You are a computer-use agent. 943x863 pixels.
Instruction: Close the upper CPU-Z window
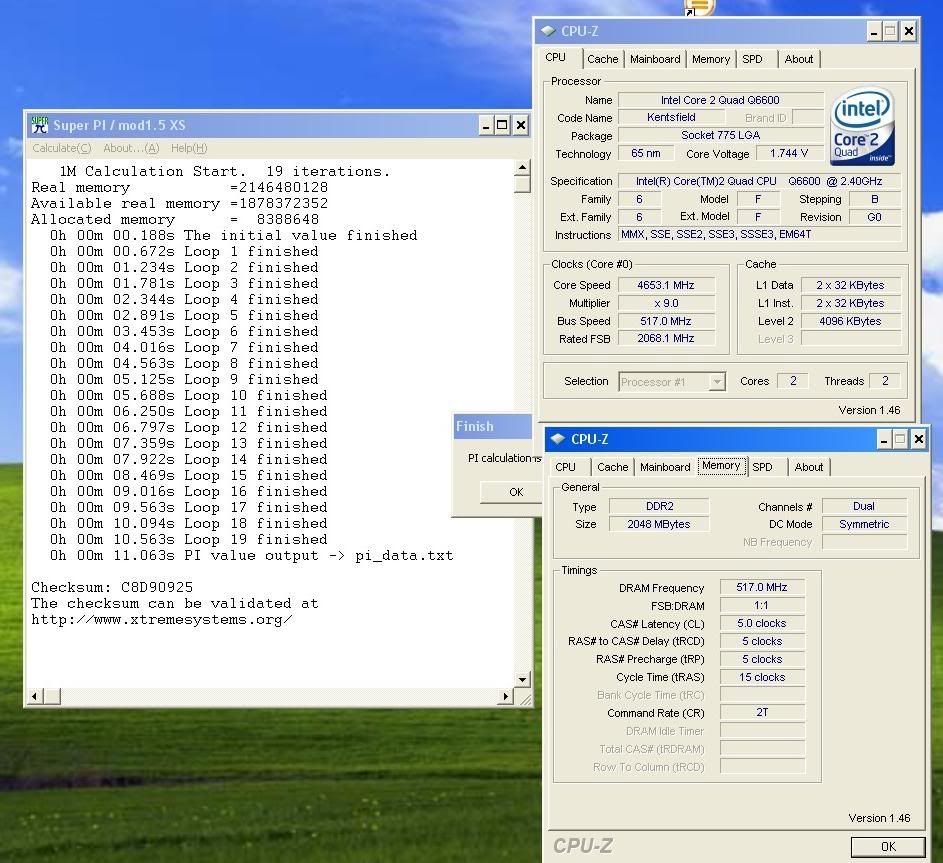909,32
